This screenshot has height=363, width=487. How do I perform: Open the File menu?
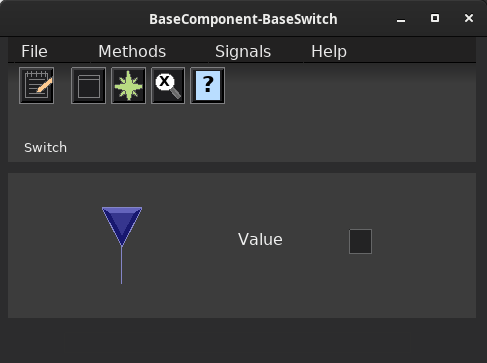click(x=34, y=51)
